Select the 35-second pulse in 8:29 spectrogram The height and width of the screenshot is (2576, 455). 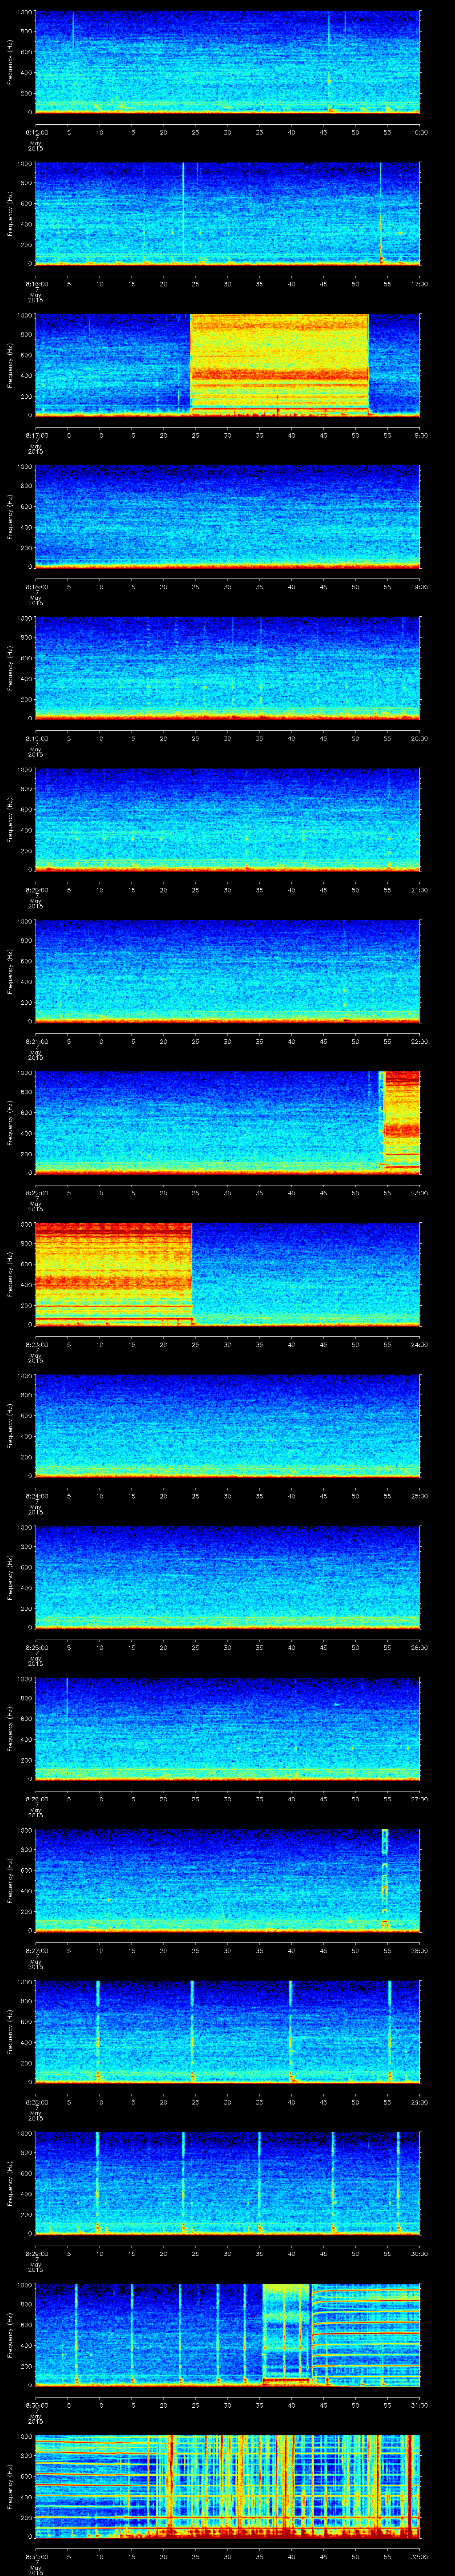(x=259, y=2180)
